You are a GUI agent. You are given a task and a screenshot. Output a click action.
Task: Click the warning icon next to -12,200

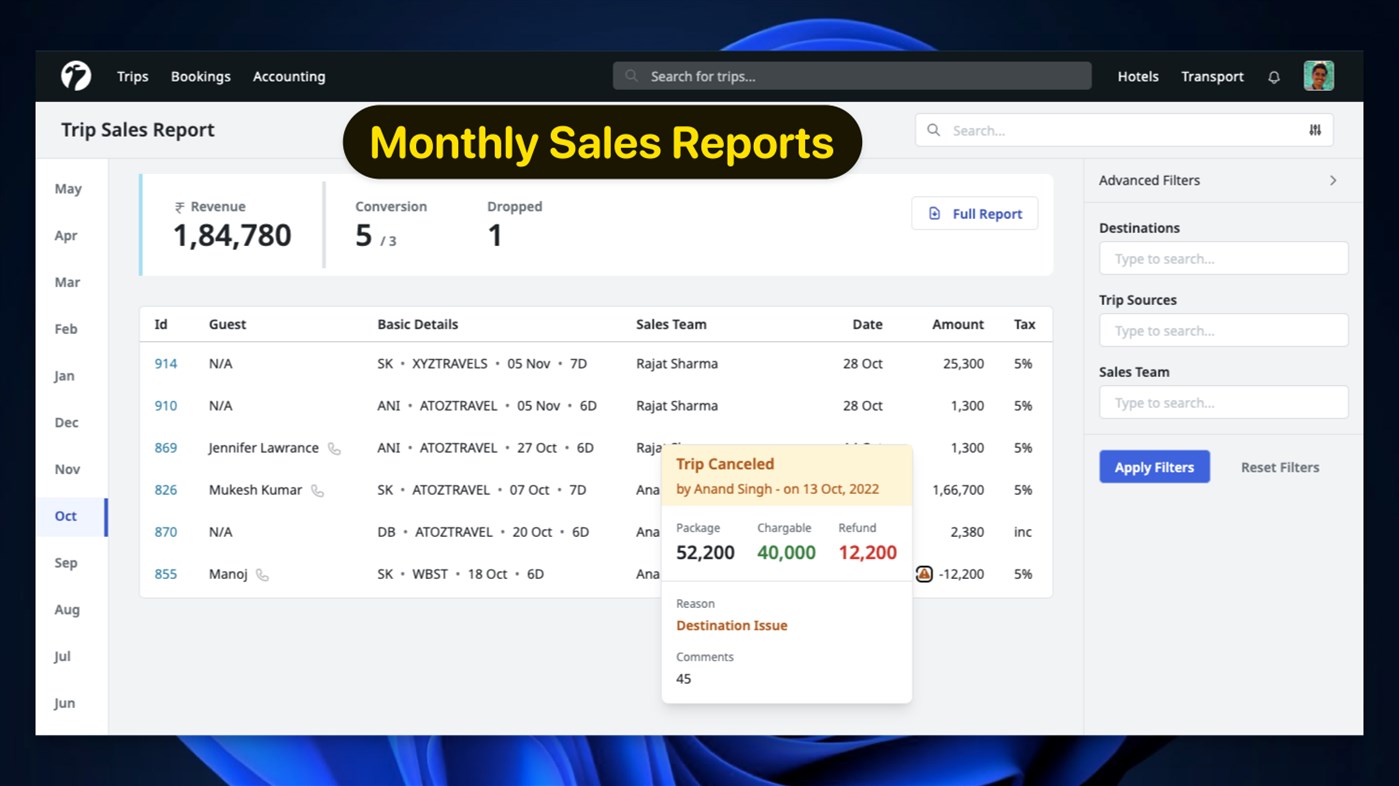tap(923, 574)
